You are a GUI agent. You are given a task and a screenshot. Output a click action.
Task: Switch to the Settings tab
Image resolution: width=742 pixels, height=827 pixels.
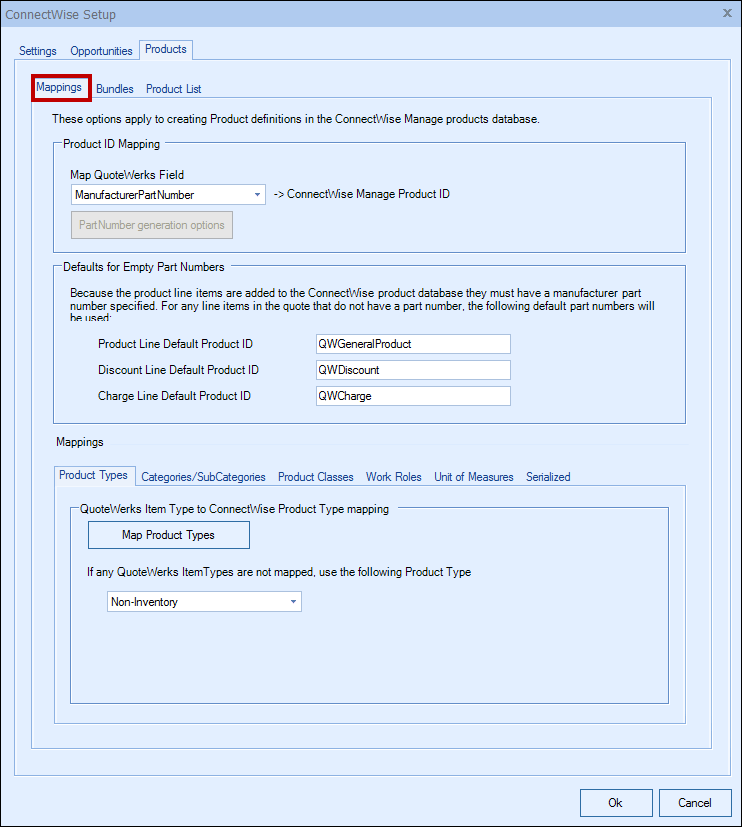[38, 51]
